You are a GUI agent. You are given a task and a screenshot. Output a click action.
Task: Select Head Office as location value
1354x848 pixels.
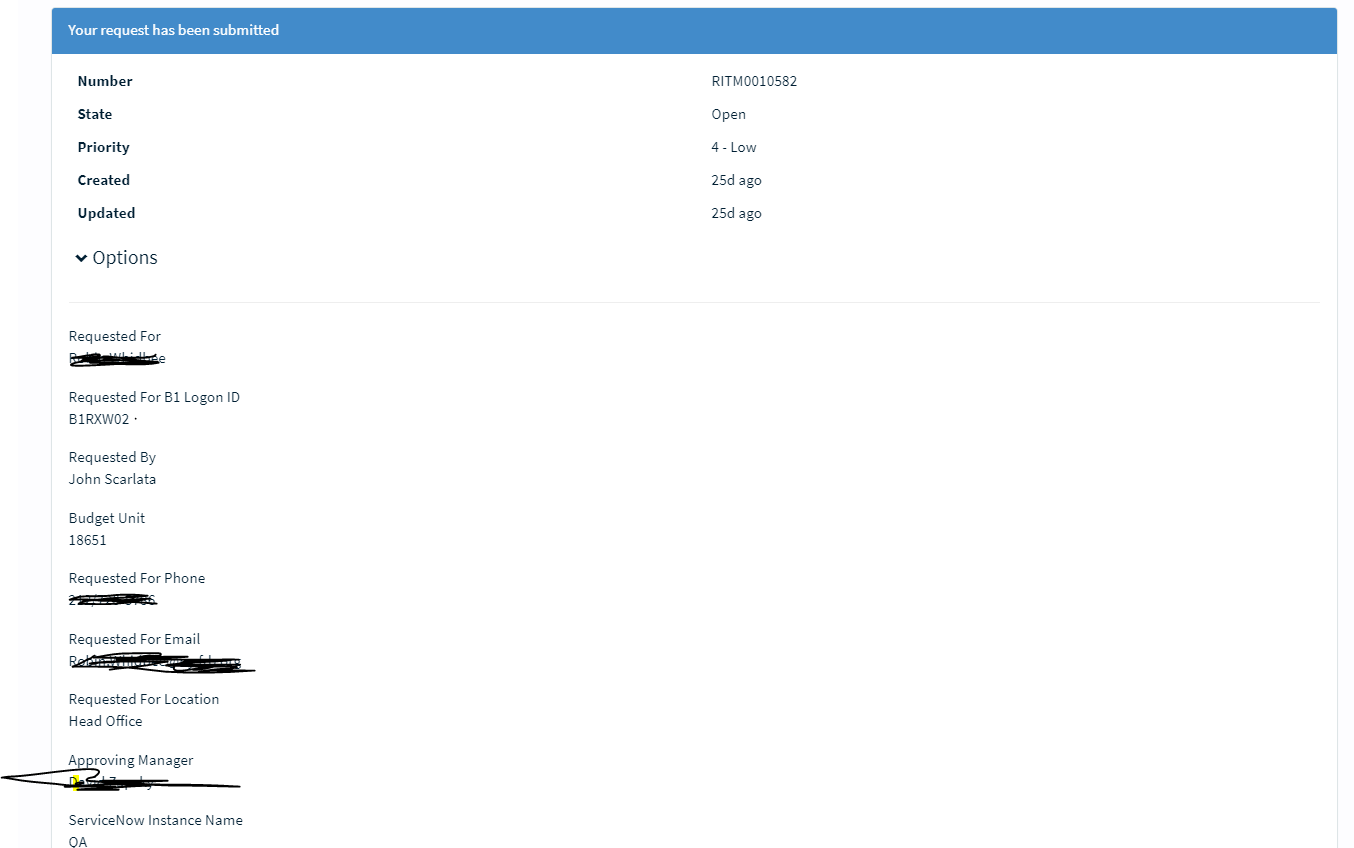coord(105,721)
